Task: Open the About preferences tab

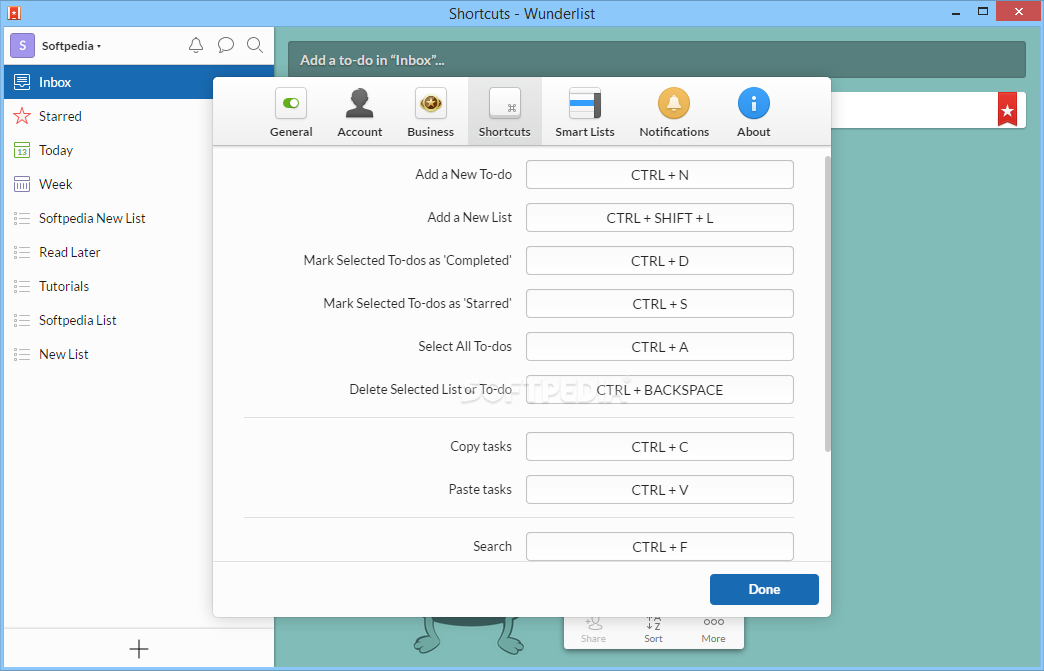Action: pyautogui.click(x=754, y=112)
